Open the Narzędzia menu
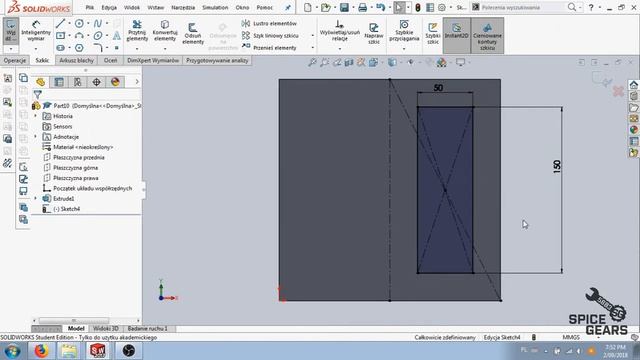The image size is (640, 360). 183,7
